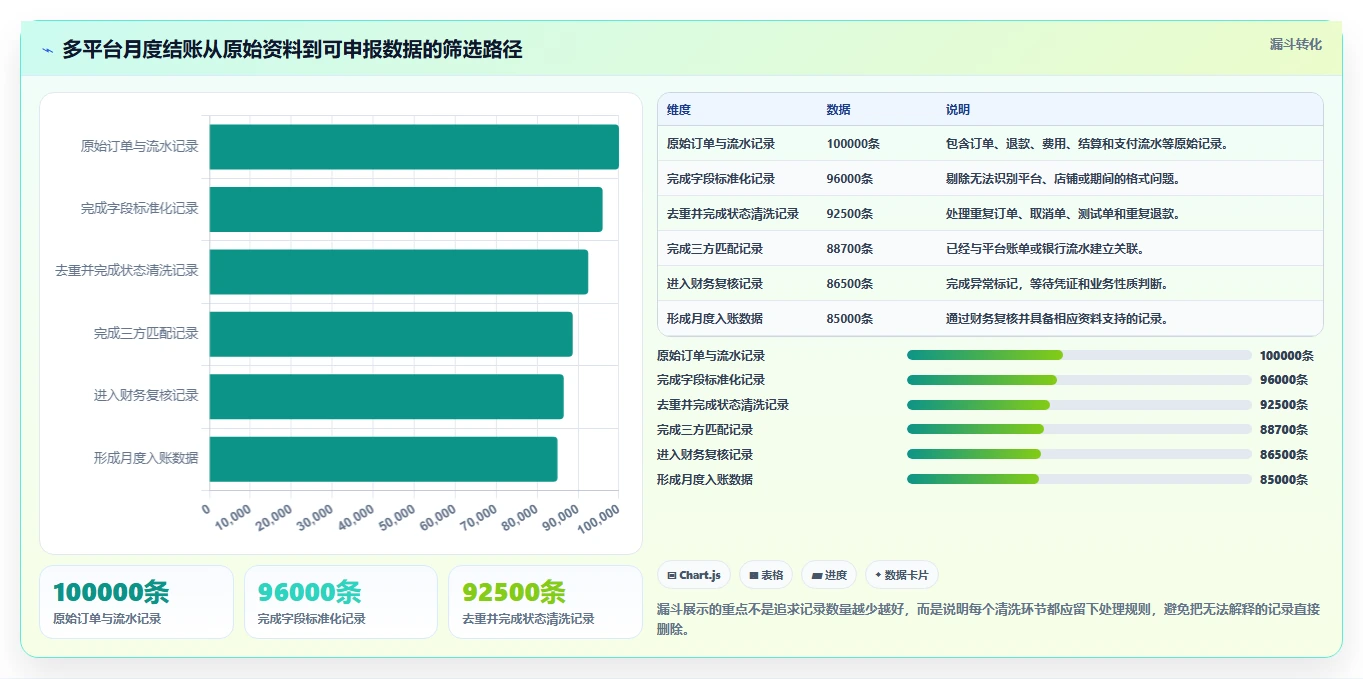Image resolution: width=1363 pixels, height=679 pixels.
Task: Click the 92500条 data card
Action: point(546,602)
